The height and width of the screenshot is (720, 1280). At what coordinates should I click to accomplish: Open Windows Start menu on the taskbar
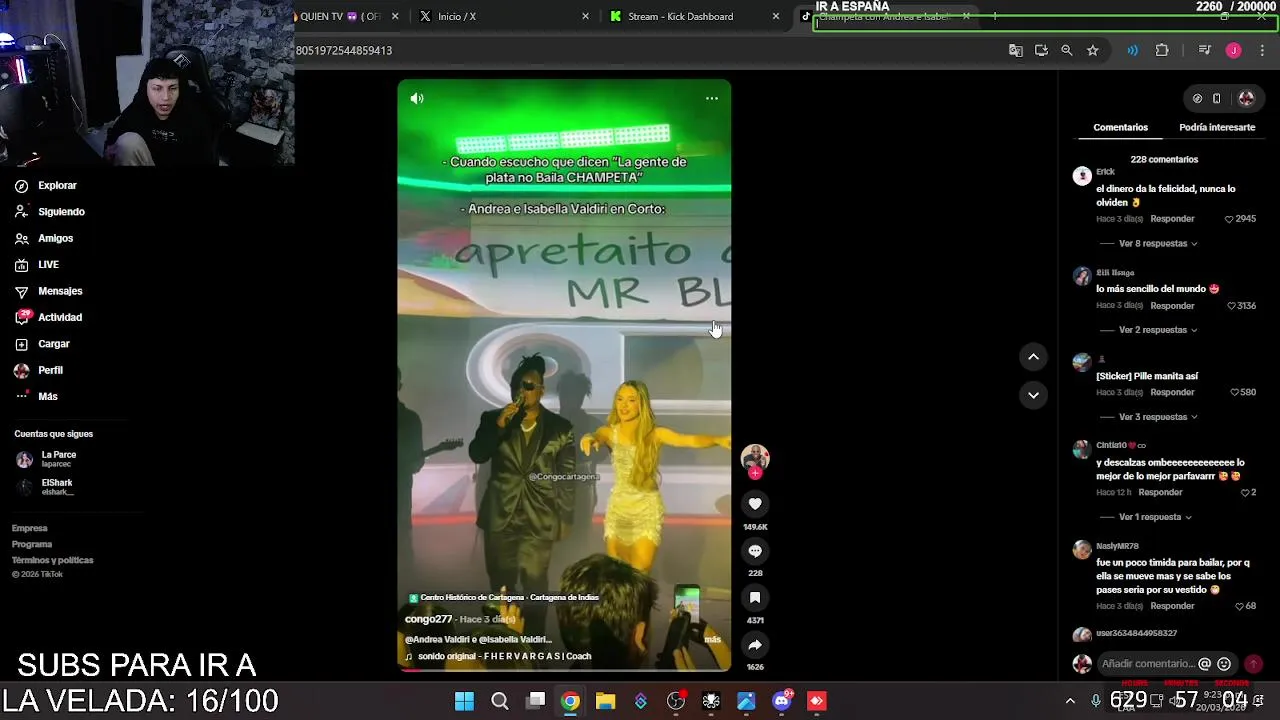(464, 701)
